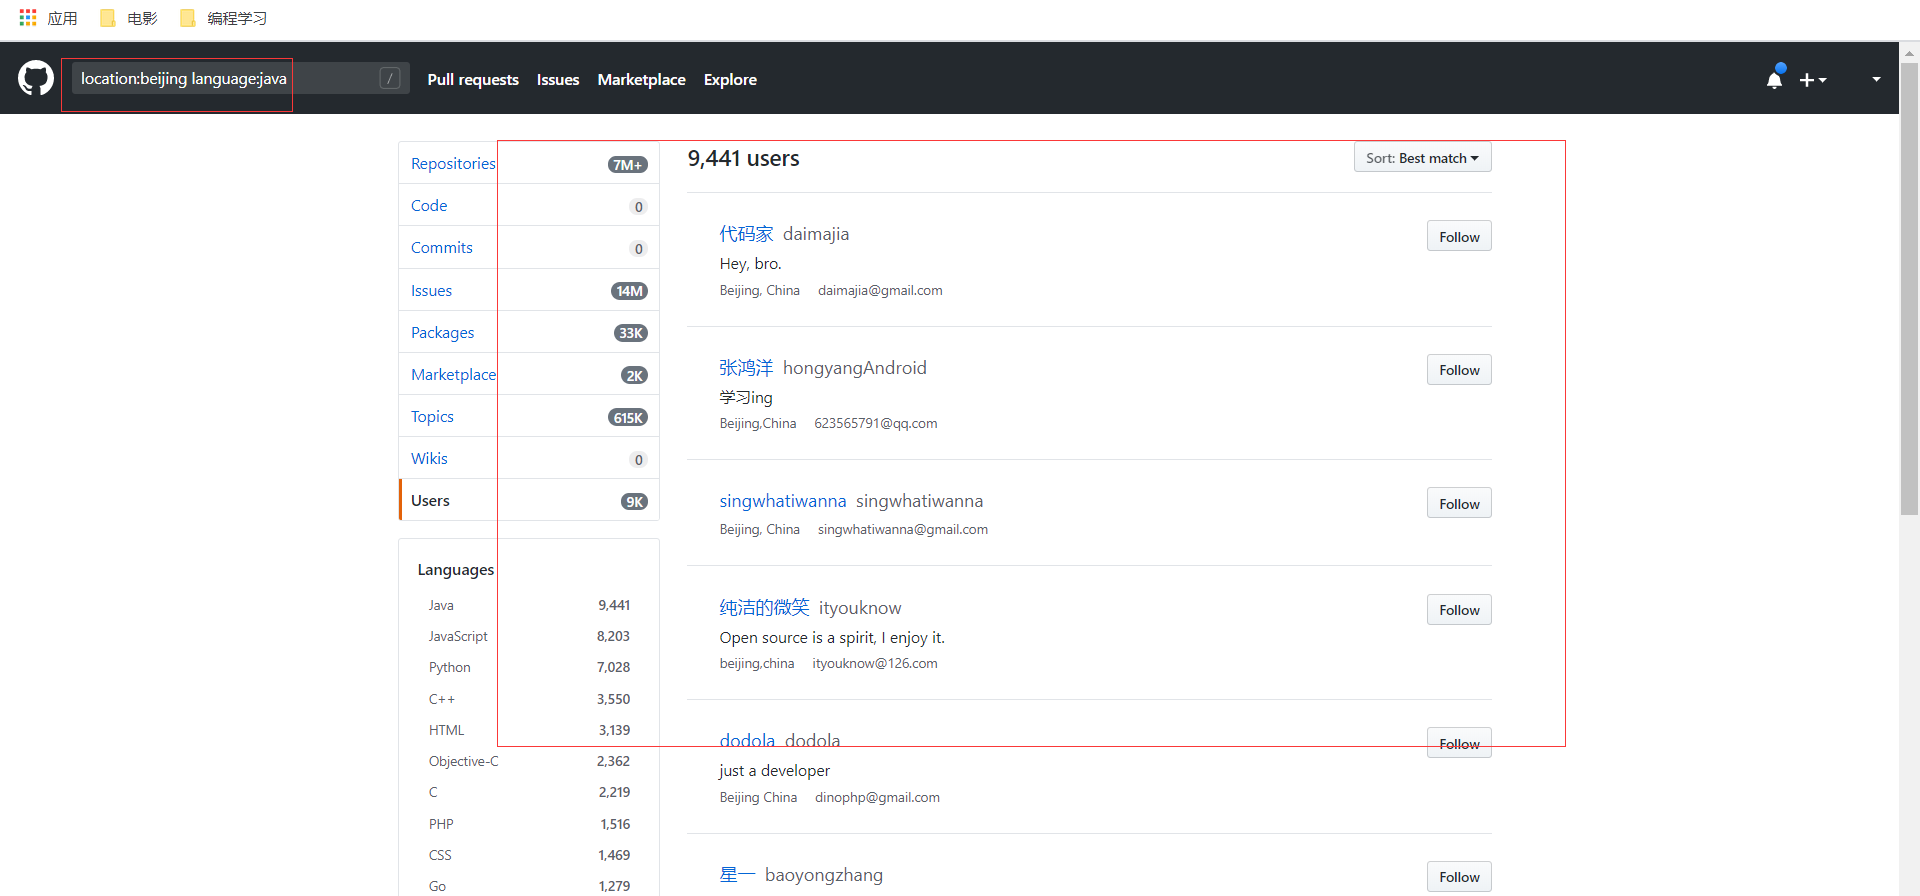Open Issues in the top navigation
The image size is (1920, 896).
558,80
